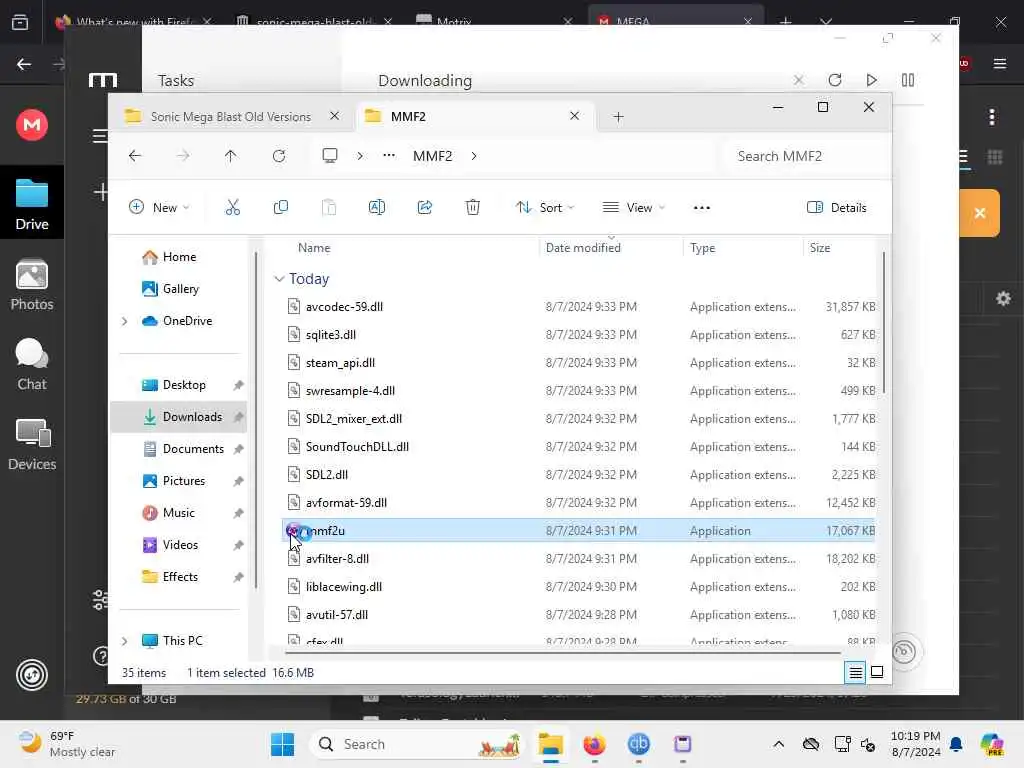
Task: Click chevron after MMF2 in address bar
Action: [474, 156]
